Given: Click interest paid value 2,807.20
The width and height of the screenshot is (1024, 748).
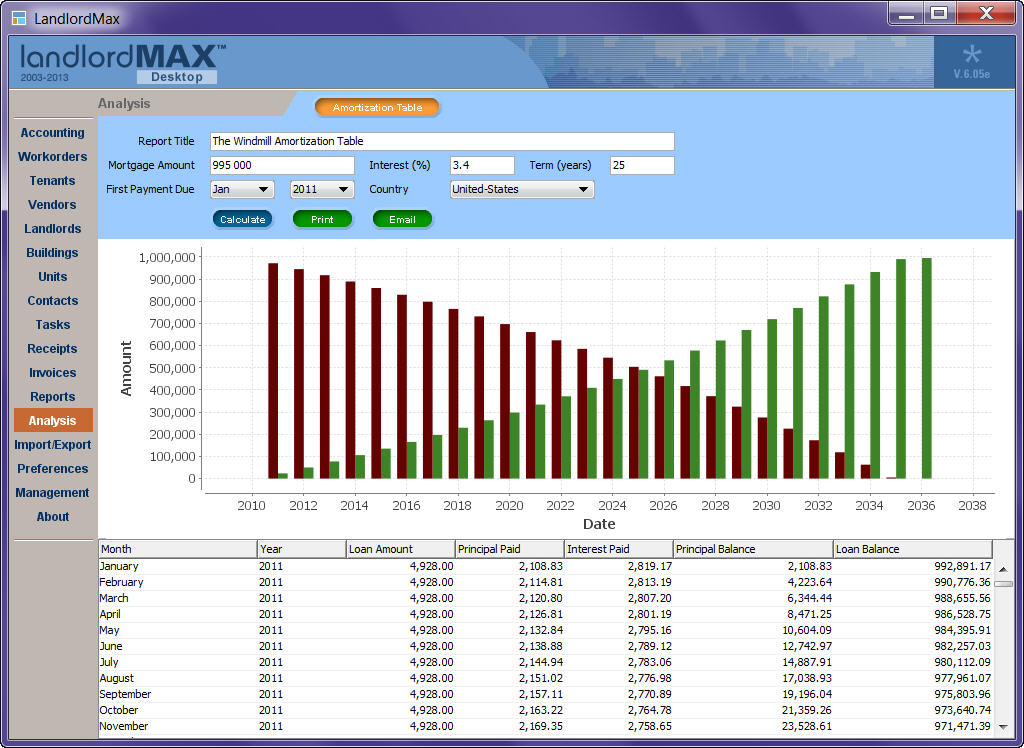Looking at the screenshot, I should tap(650, 598).
